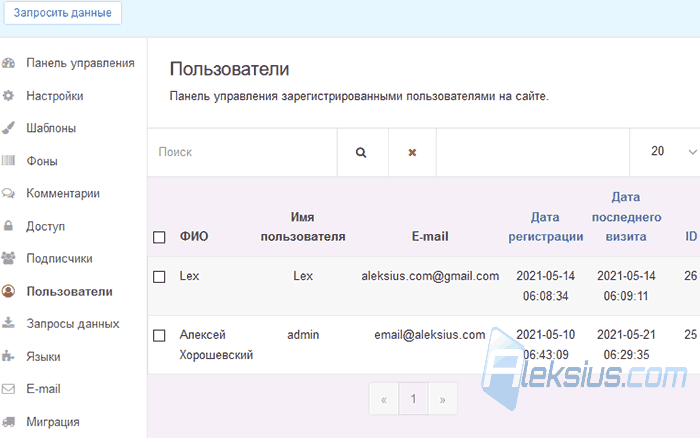The width and height of the screenshot is (700, 438).
Task: Click the speech bubbles icon beside Комментарии
Action: pyautogui.click(x=8, y=193)
